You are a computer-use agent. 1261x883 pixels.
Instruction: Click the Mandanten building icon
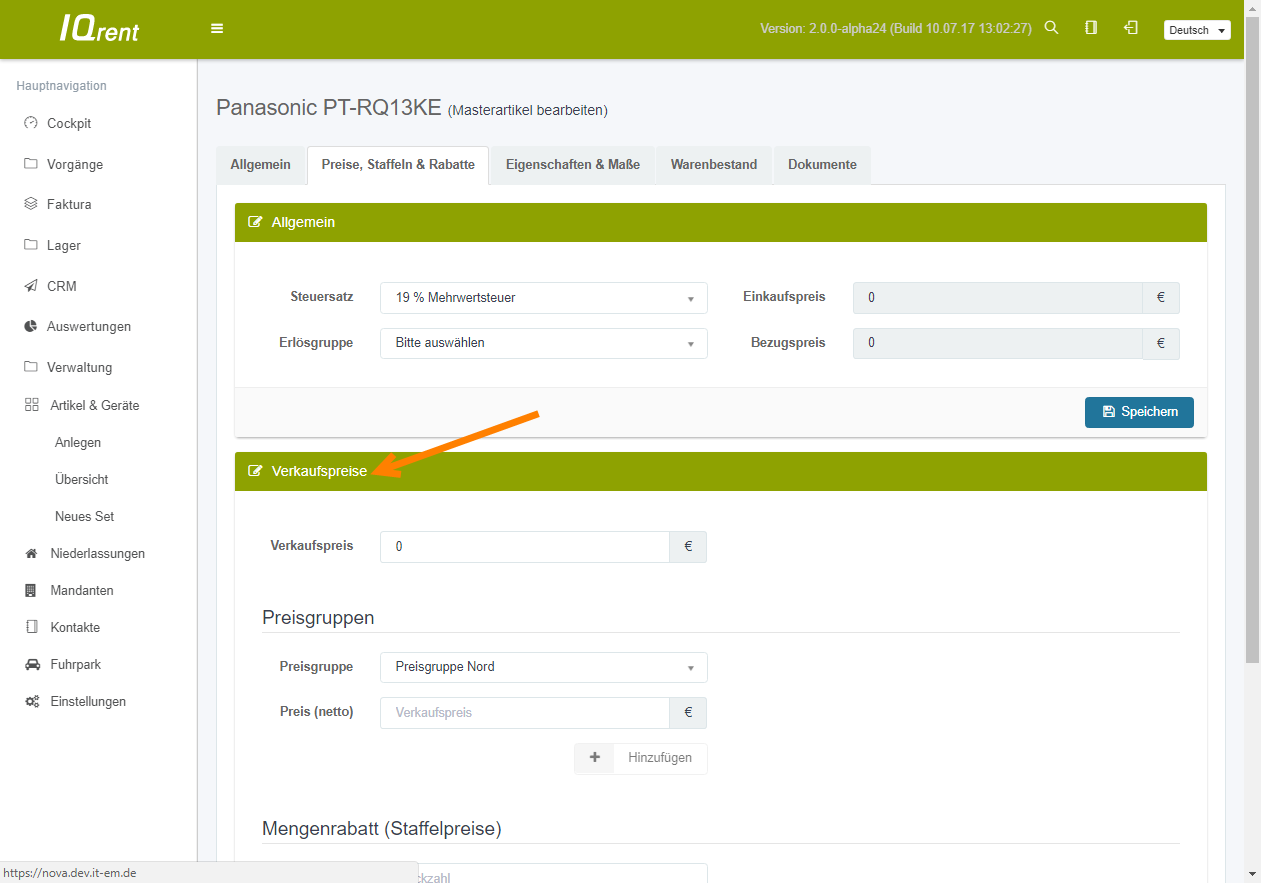(x=31, y=590)
